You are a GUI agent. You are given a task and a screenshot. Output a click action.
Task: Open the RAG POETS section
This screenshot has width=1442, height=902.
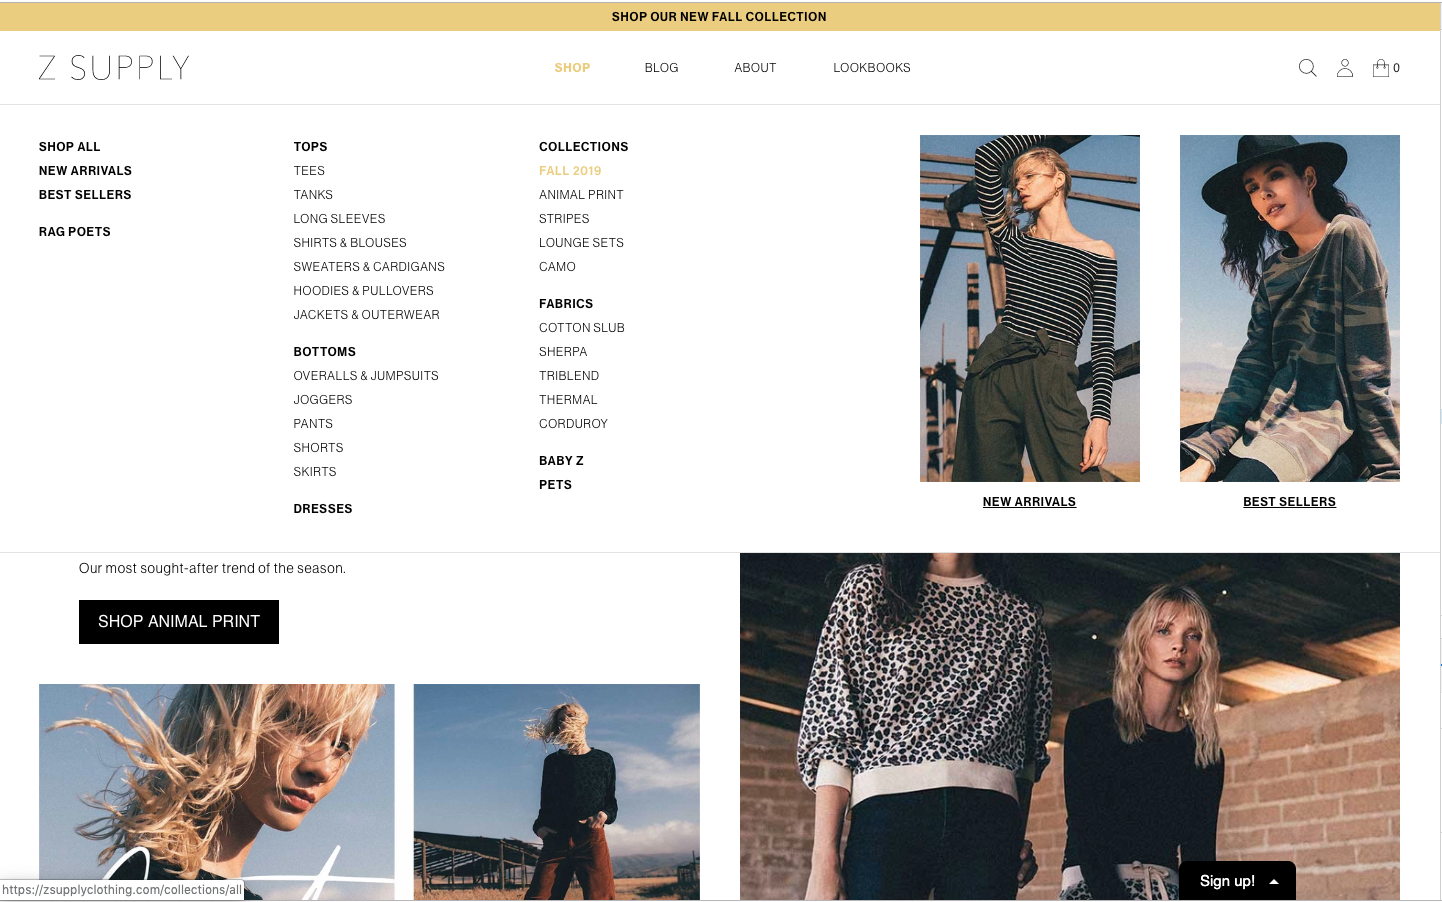click(x=74, y=231)
